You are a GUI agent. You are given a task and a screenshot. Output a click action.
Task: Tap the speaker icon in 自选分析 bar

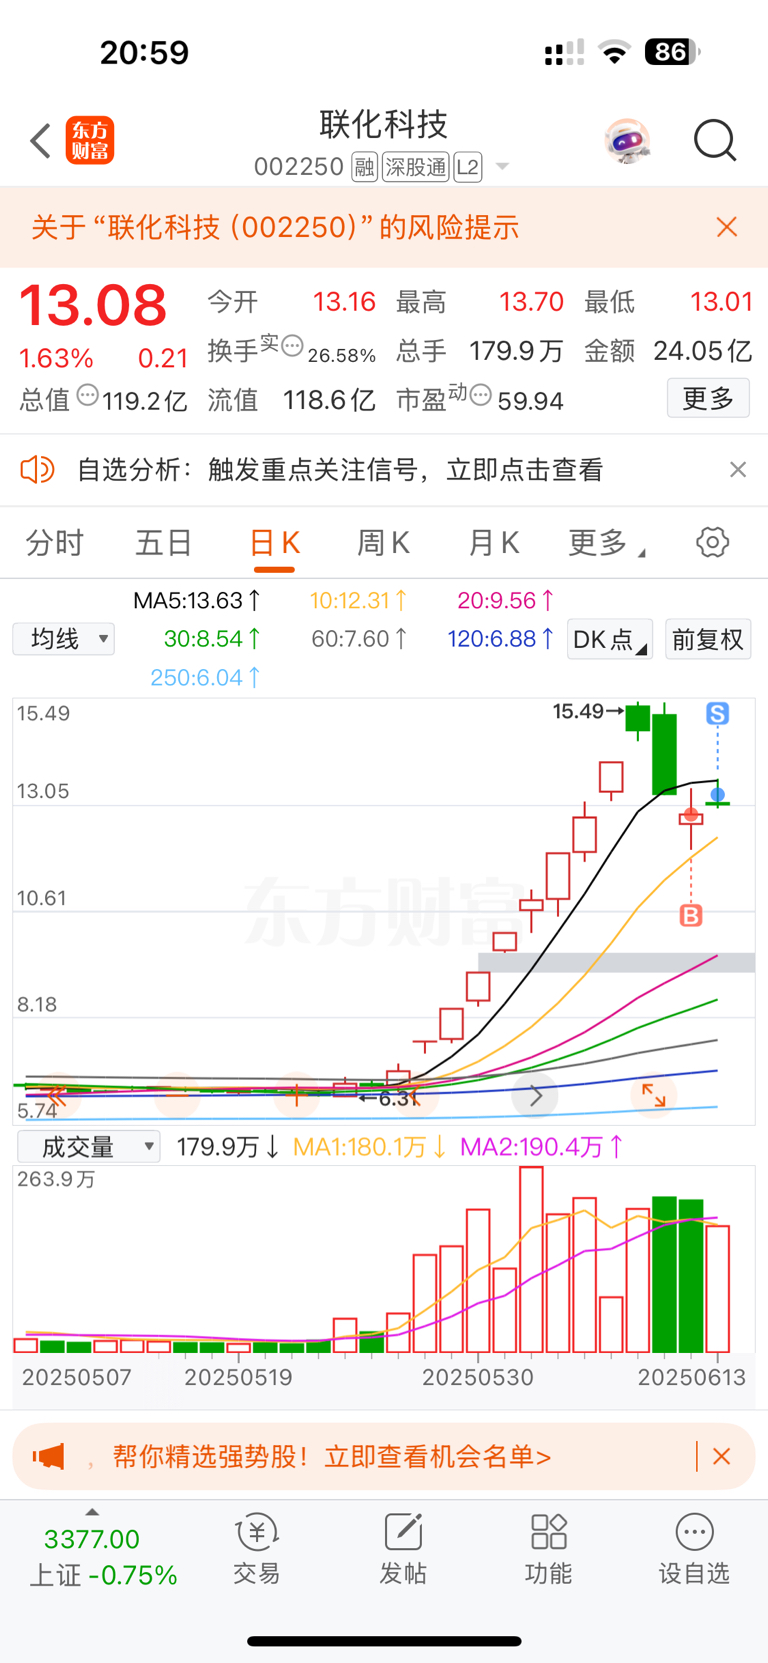pos(38,469)
